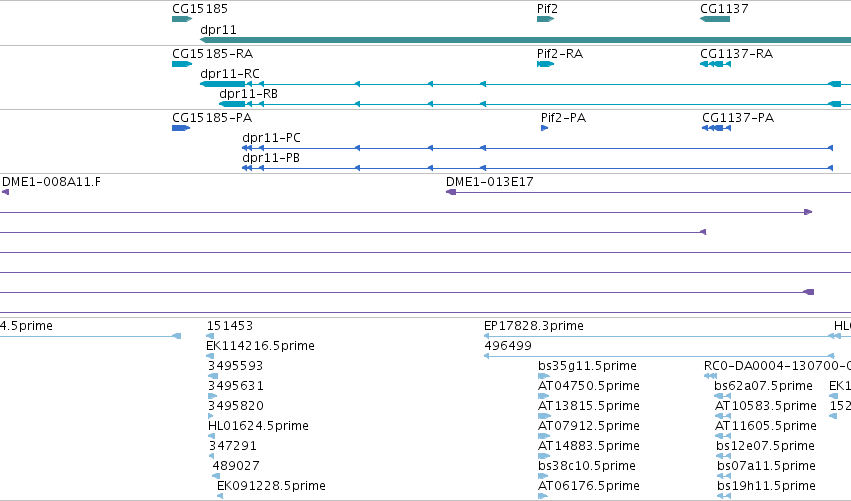Select the CG15185-RA transcript glyph
Viewport: 851px width, 501px height.
coord(182,64)
